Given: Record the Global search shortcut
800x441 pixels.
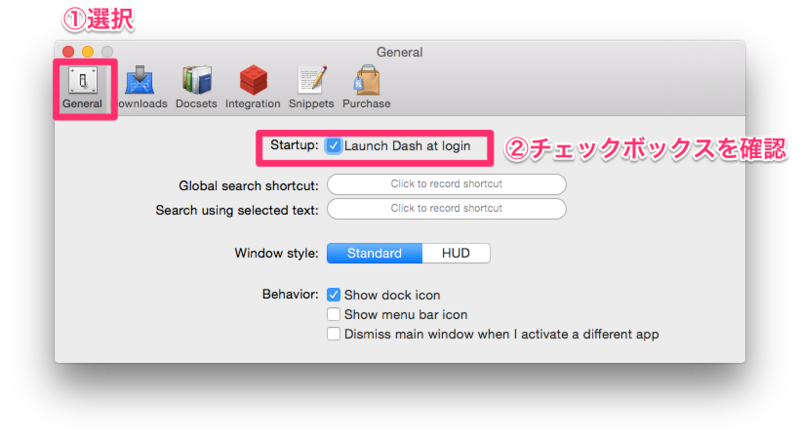Looking at the screenshot, I should click(446, 184).
